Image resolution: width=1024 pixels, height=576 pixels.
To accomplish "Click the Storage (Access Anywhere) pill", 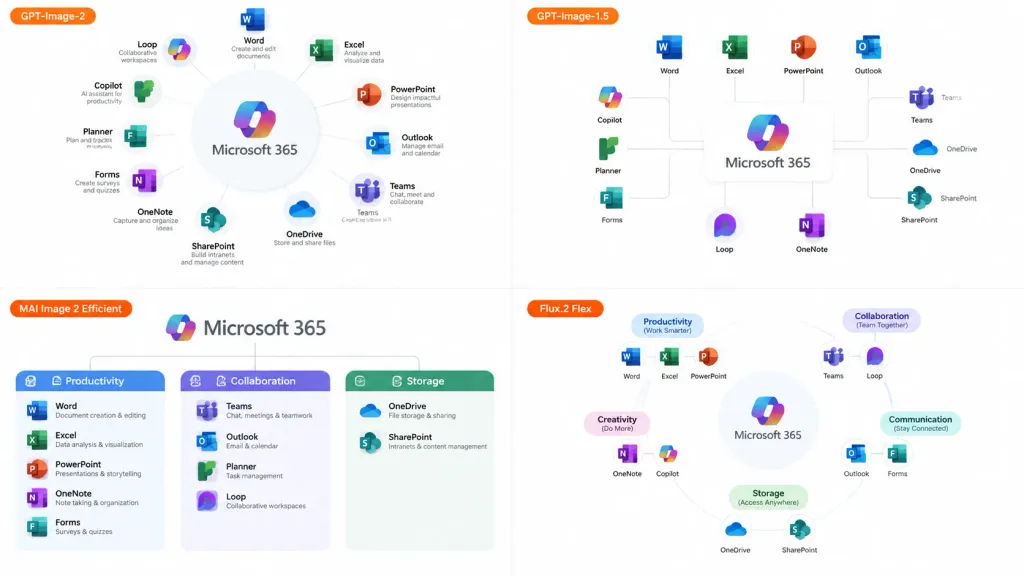I will pos(768,497).
